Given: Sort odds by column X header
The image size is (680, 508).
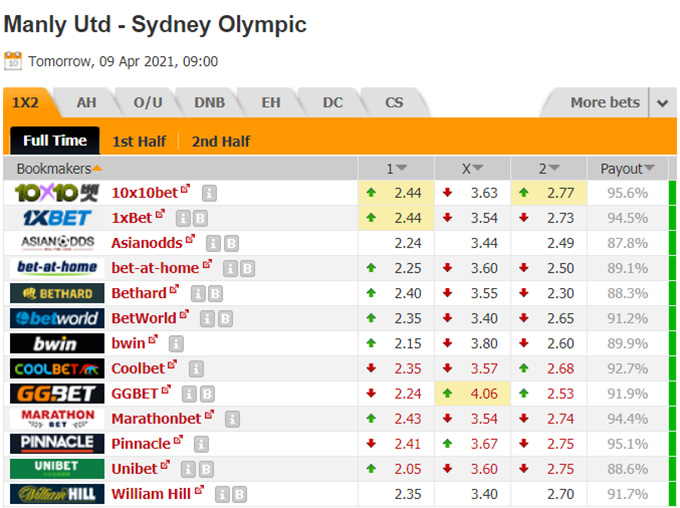Looking at the screenshot, I should [472, 169].
